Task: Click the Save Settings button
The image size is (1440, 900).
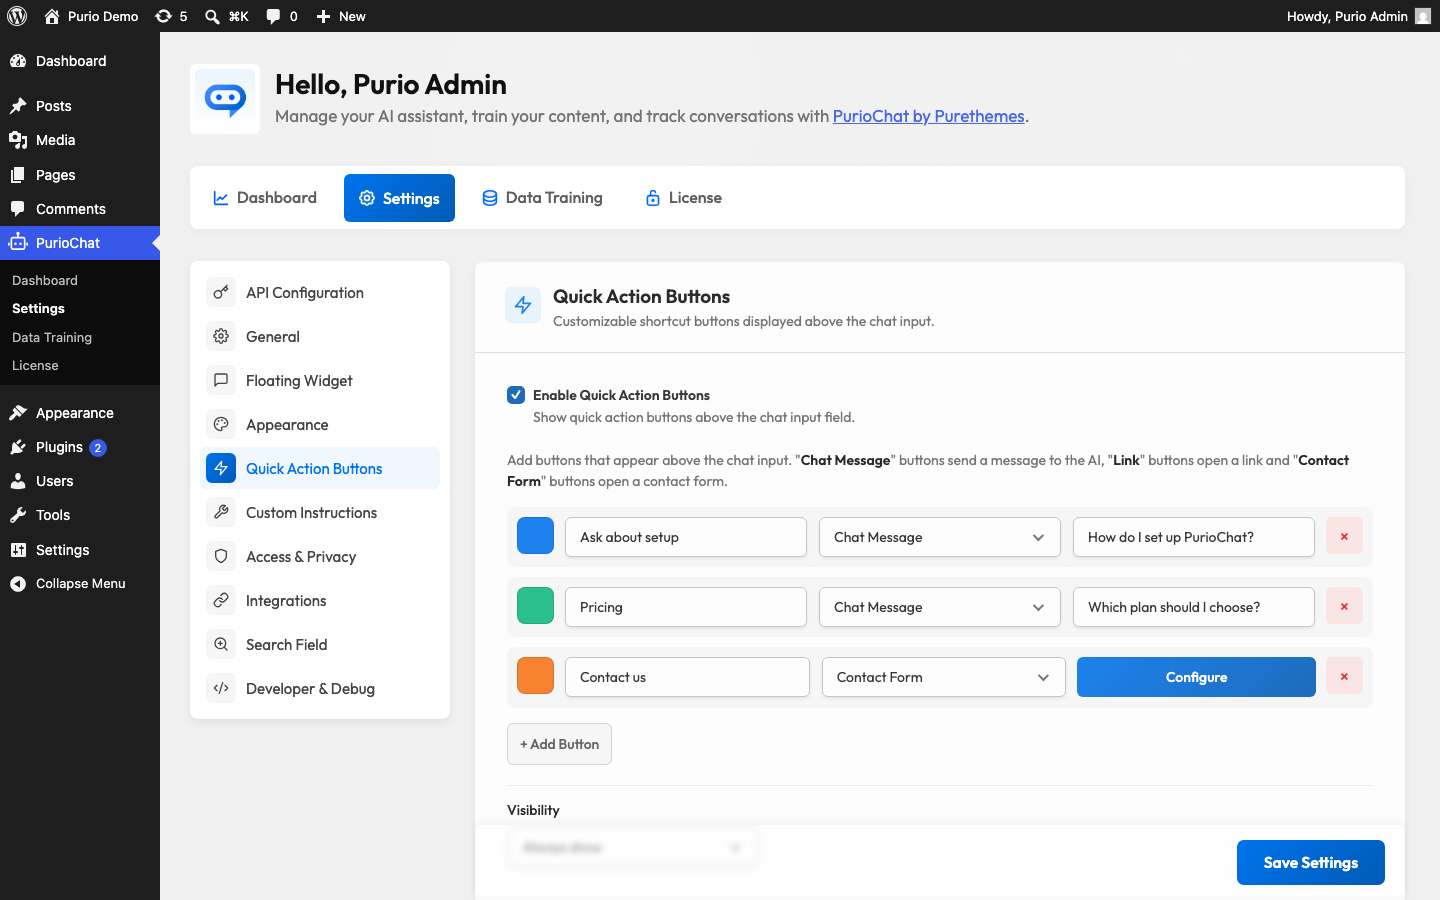Action: click(1310, 862)
